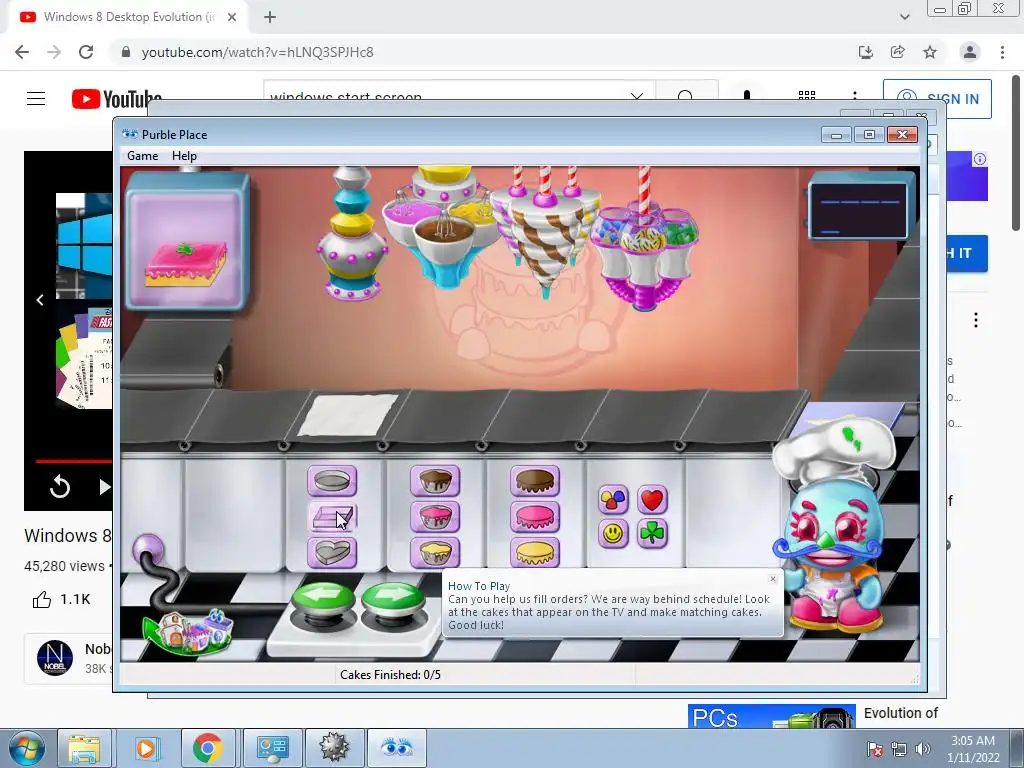Close the Windows 8 Desktop Evolution tab
This screenshot has width=1024, height=768.
tap(232, 17)
